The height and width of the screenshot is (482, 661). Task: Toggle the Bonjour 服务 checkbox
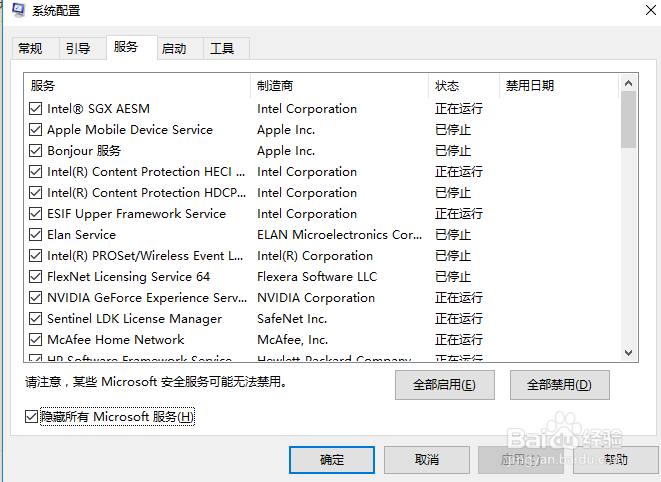point(35,151)
